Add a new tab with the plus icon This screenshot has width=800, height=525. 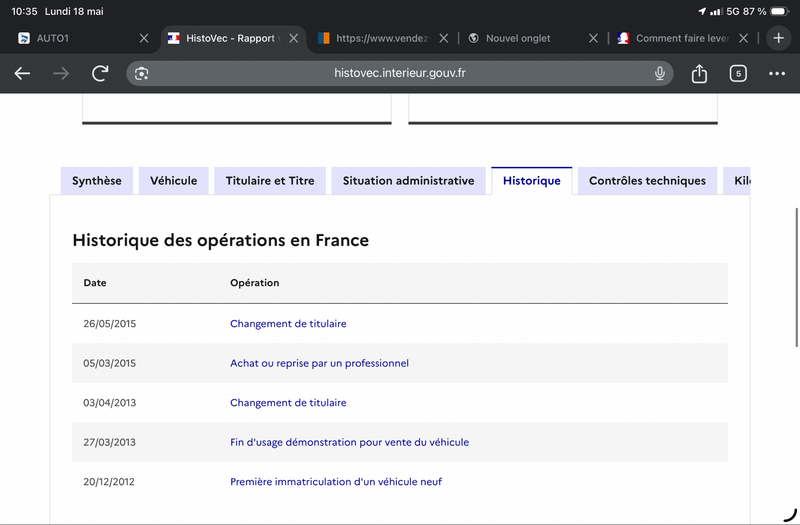pyautogui.click(x=779, y=38)
